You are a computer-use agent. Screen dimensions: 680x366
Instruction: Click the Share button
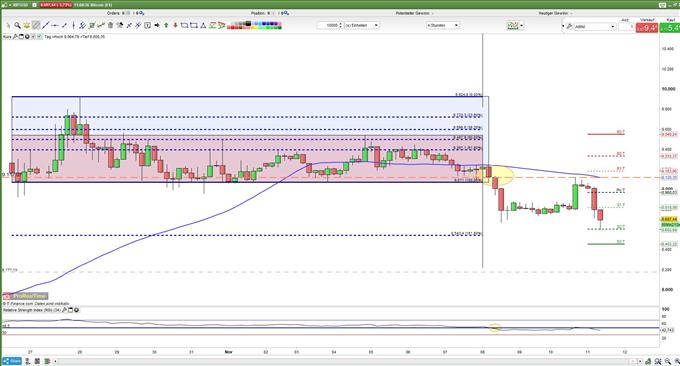(x=11, y=361)
